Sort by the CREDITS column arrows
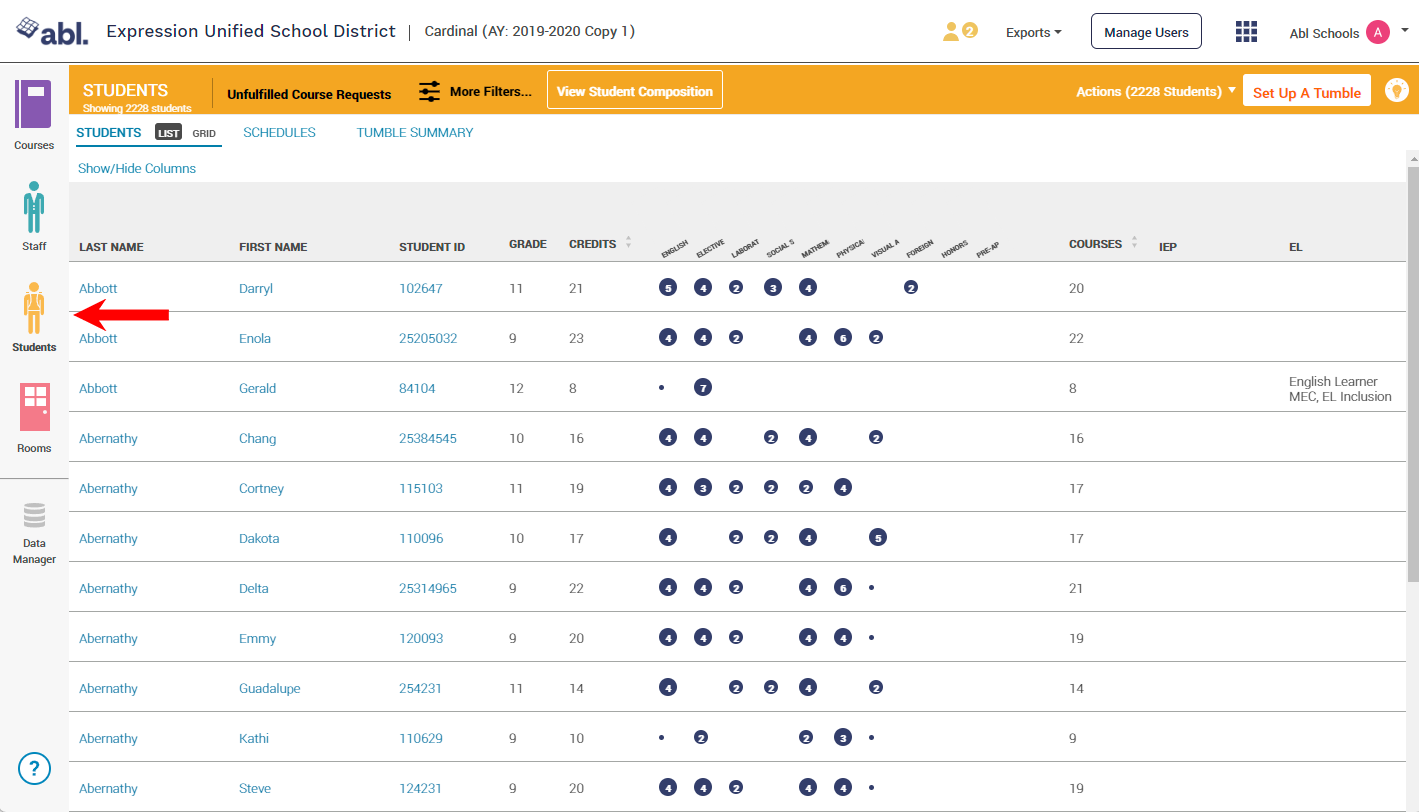Image resolution: width=1419 pixels, height=812 pixels. click(628, 243)
